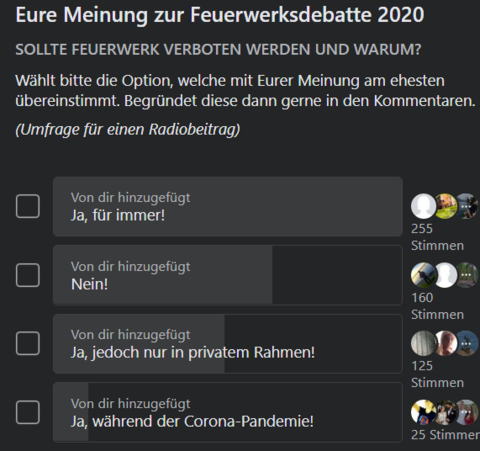The height and width of the screenshot is (451, 480).
Task: Open the blank profile avatar in the 160 Stimmen row
Action: (445, 275)
